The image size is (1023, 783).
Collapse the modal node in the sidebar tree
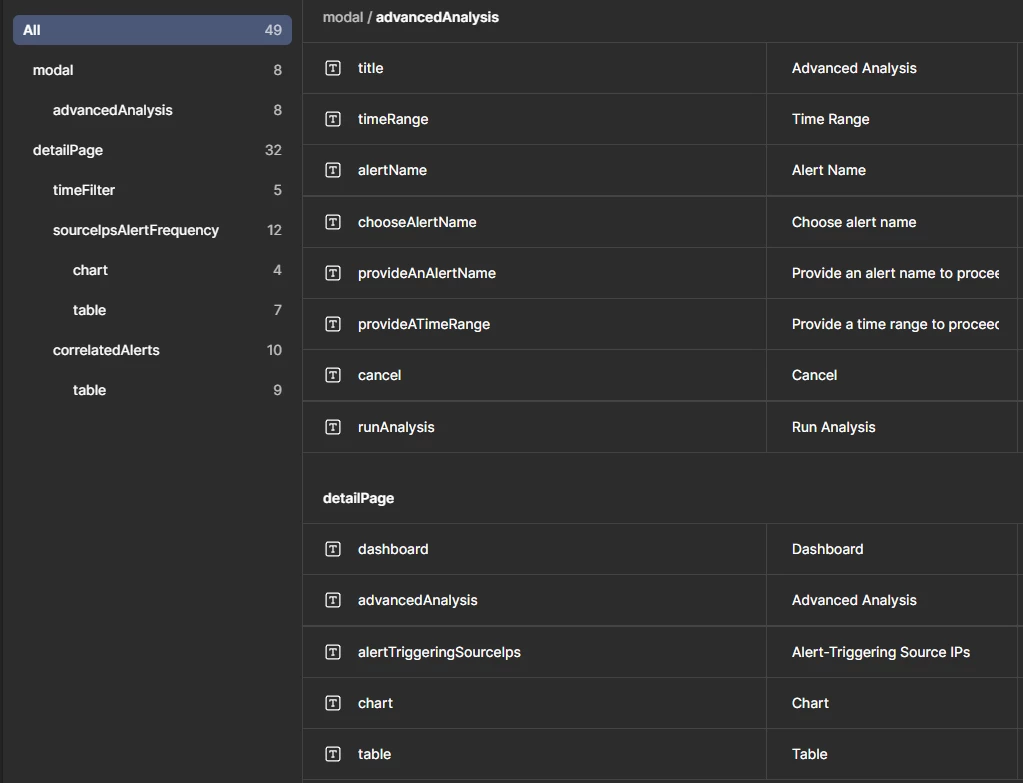pos(52,70)
